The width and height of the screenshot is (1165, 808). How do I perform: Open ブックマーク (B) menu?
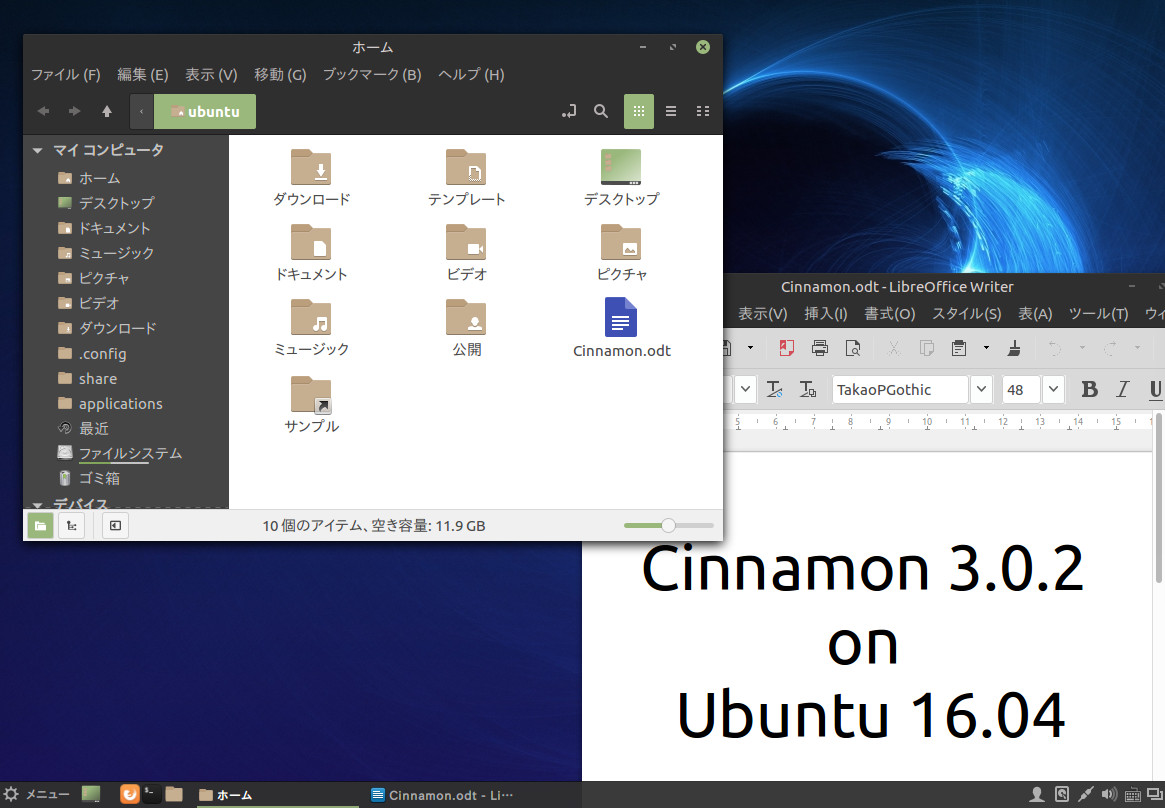(371, 74)
